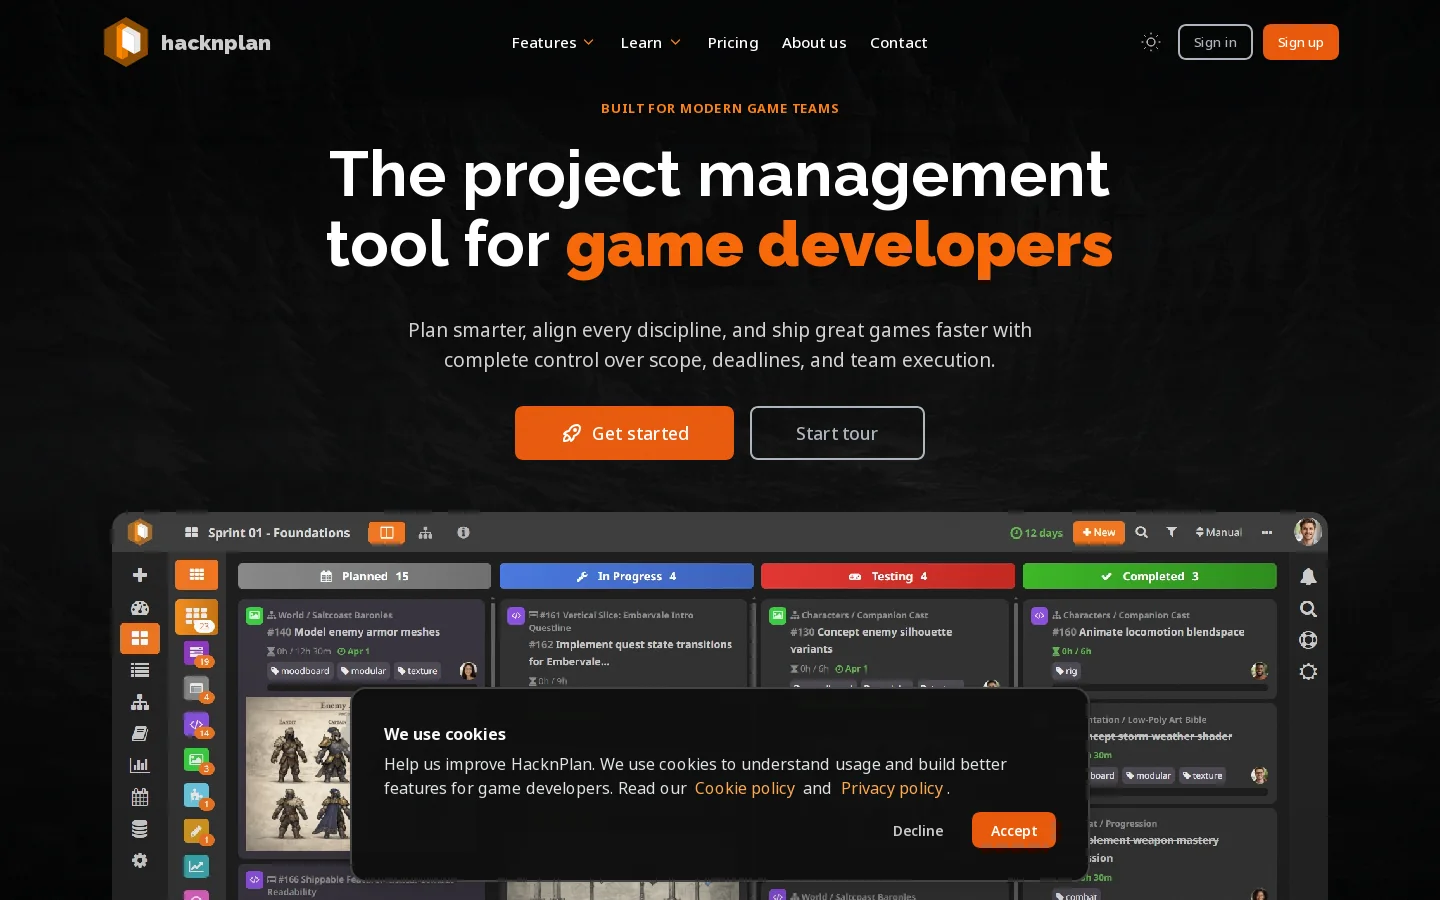
Task: Select the programming code category icon with badge 14
Action: (196, 724)
